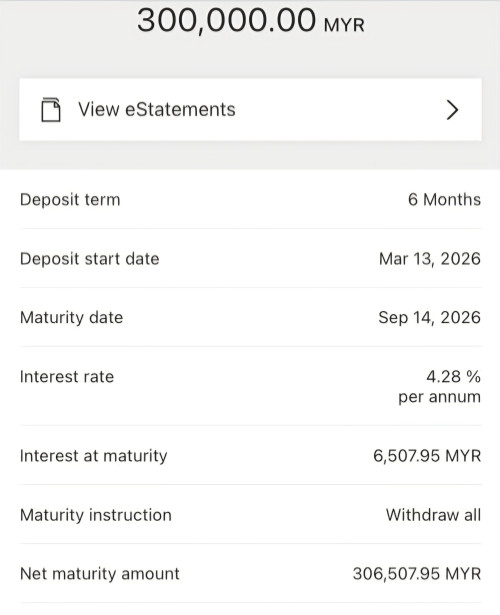Select the Deposit start date row
Viewport: 500px width, 615px height.
(x=250, y=258)
